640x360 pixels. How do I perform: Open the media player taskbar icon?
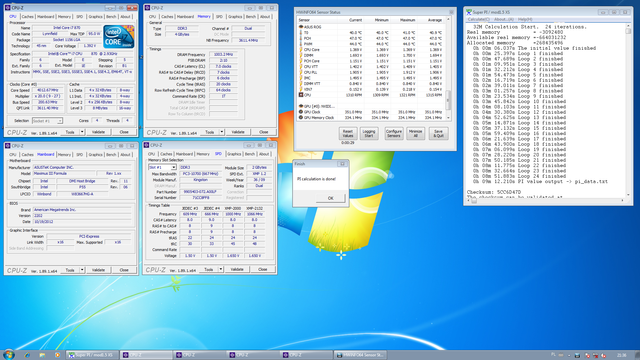click(57, 355)
